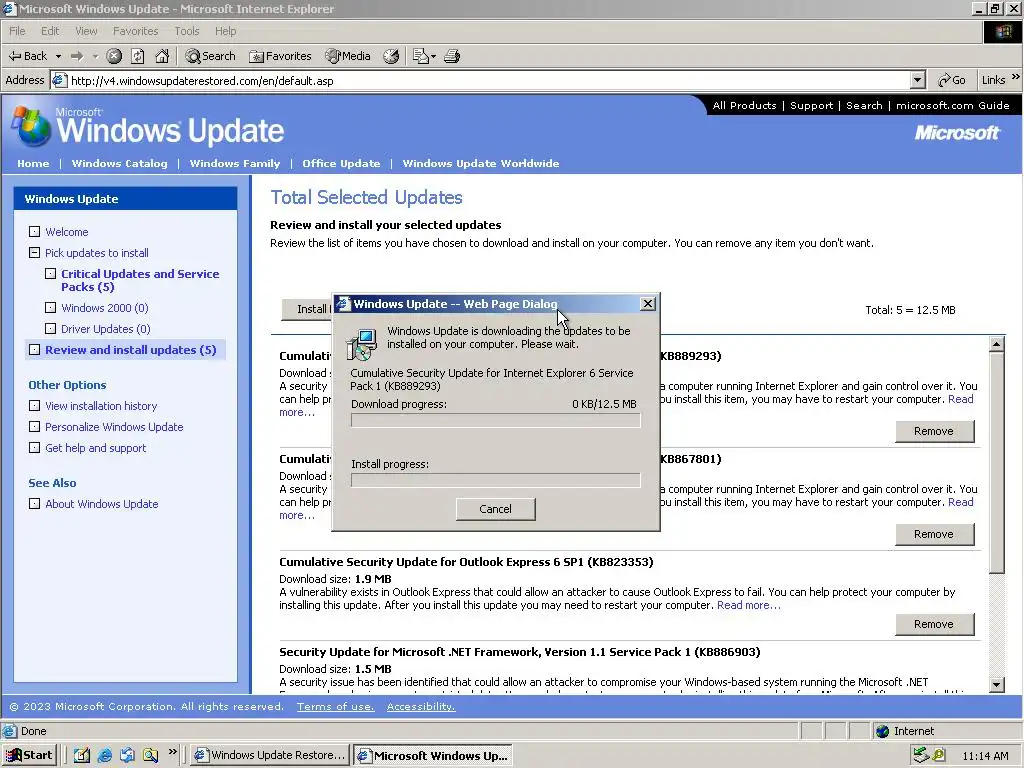Open the View menu
The height and width of the screenshot is (768, 1024).
[86, 31]
